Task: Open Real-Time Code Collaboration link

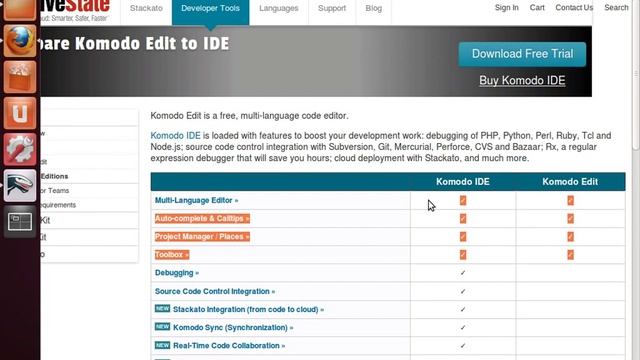Action: pyautogui.click(x=229, y=346)
